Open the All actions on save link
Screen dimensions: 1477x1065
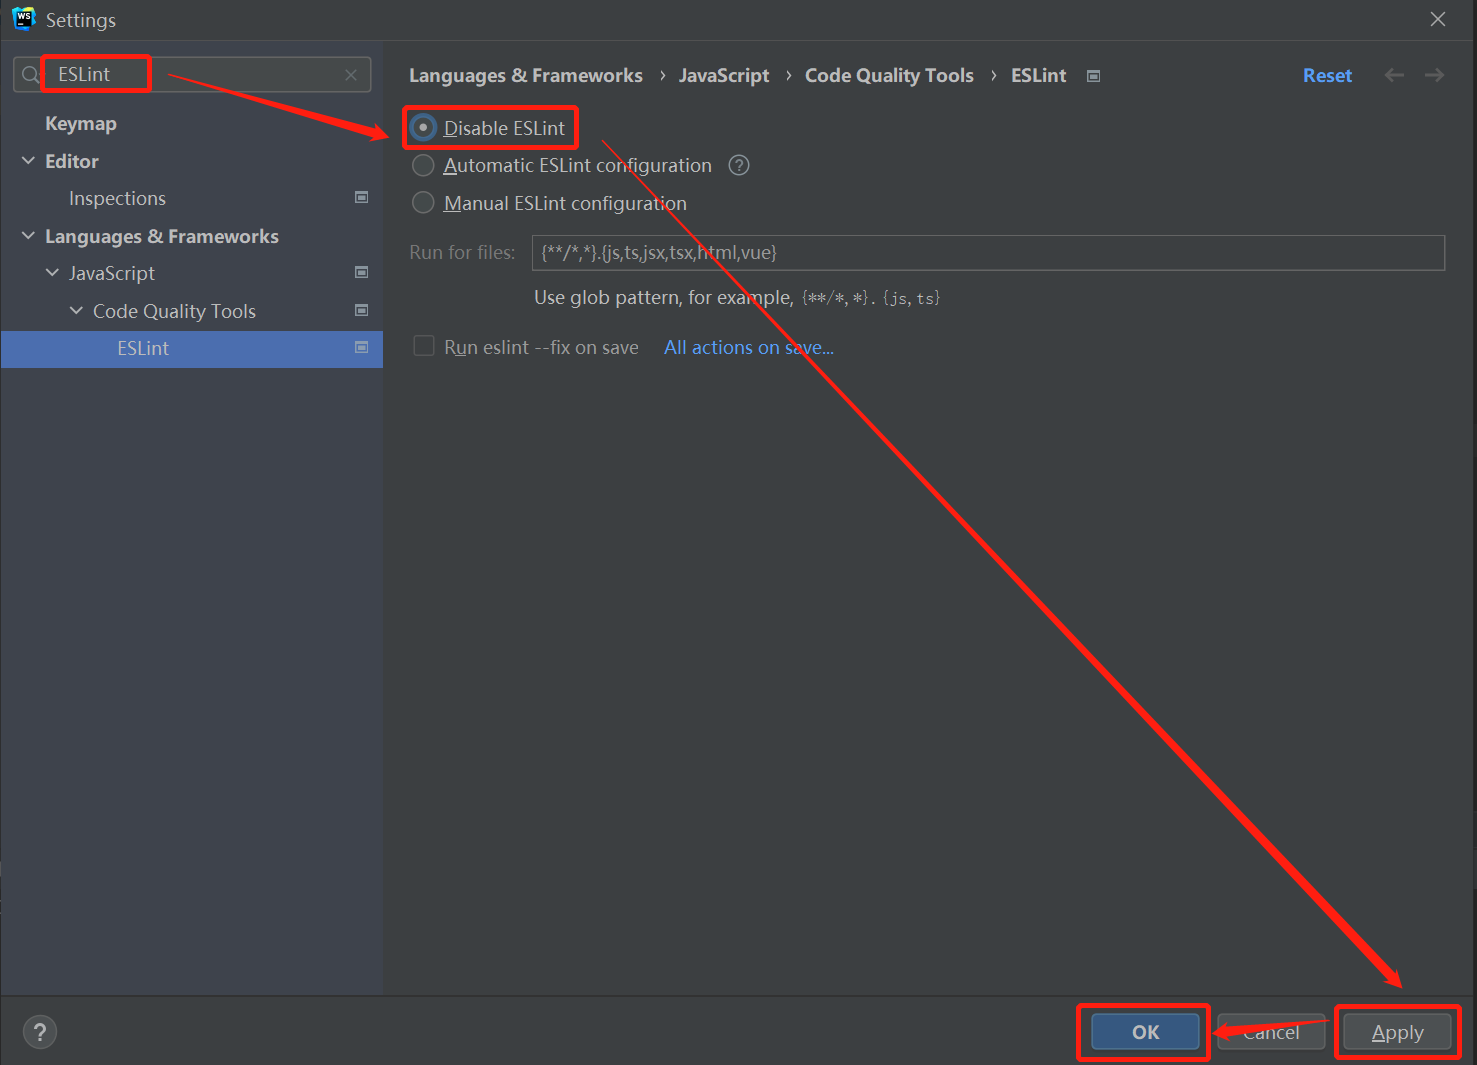[x=748, y=347]
